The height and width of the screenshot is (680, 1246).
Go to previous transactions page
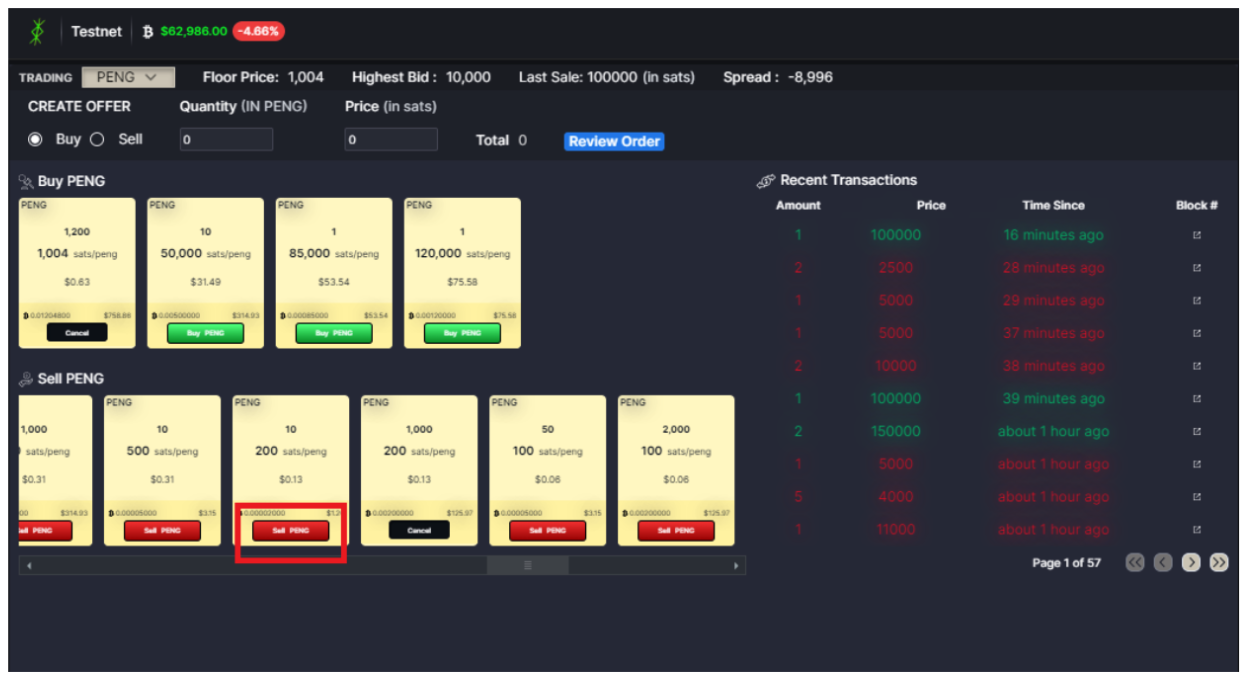(1162, 563)
